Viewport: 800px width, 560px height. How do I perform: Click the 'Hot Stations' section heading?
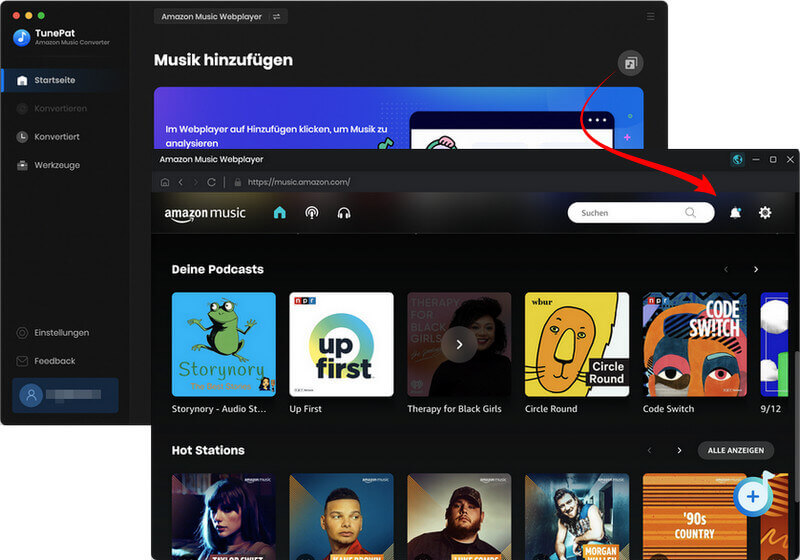pyautogui.click(x=208, y=450)
